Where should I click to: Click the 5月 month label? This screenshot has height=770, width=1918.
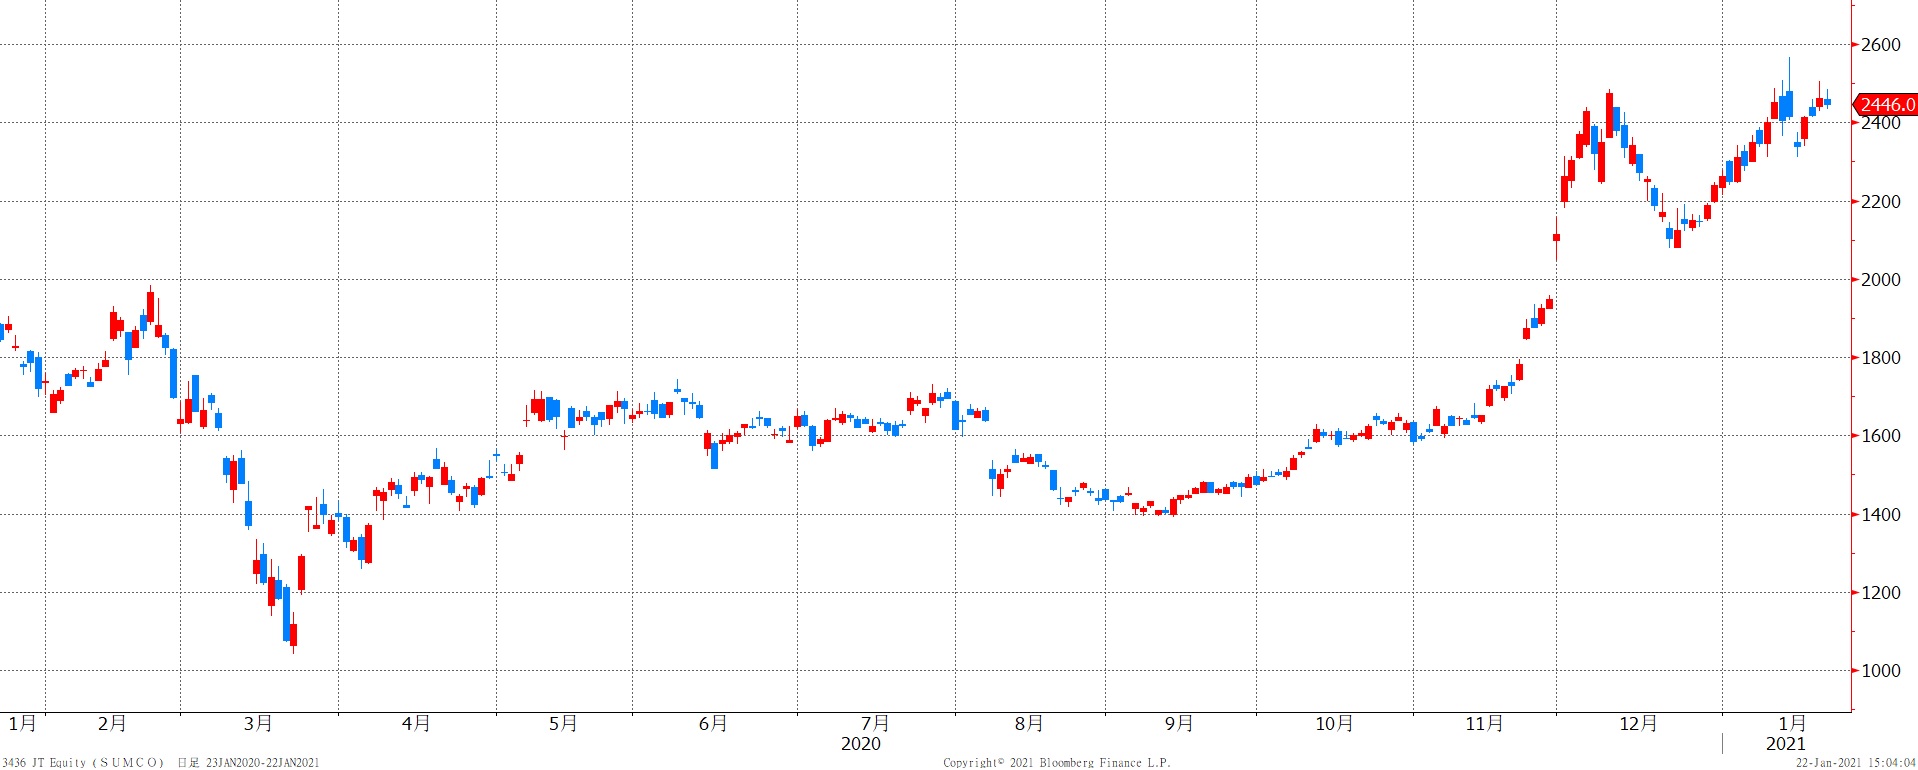pos(563,723)
